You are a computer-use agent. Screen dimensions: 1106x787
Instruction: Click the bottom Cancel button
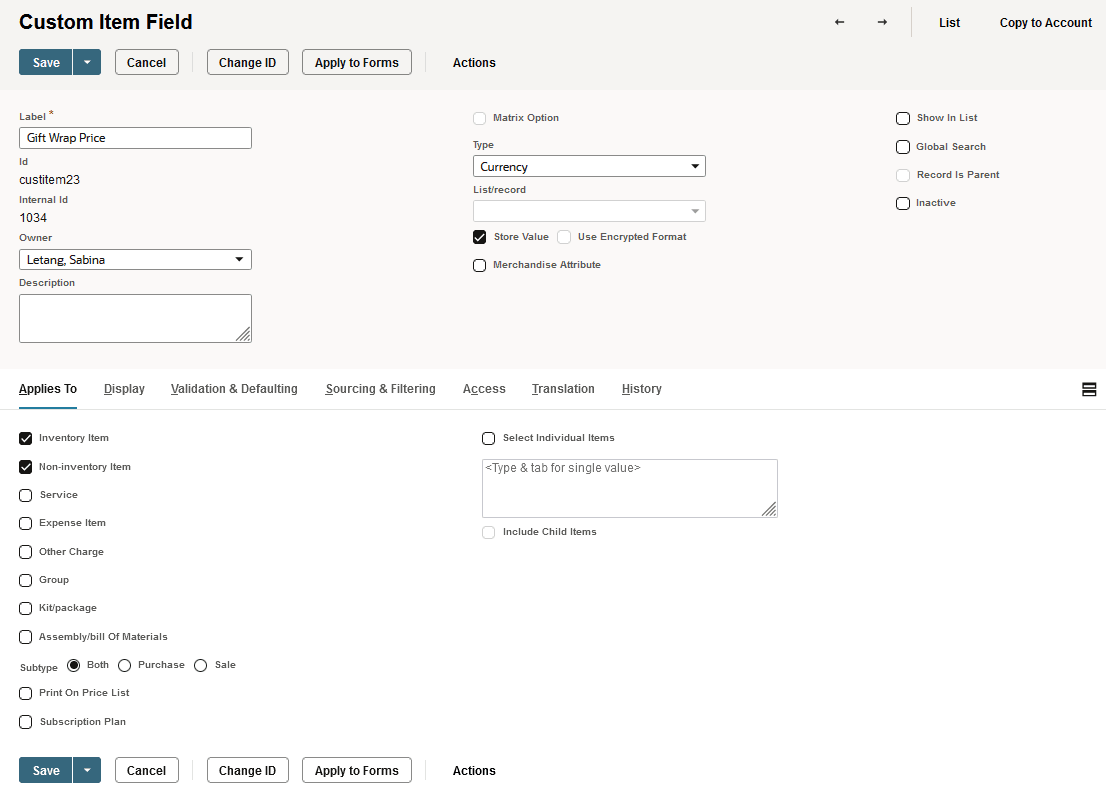[x=147, y=770]
